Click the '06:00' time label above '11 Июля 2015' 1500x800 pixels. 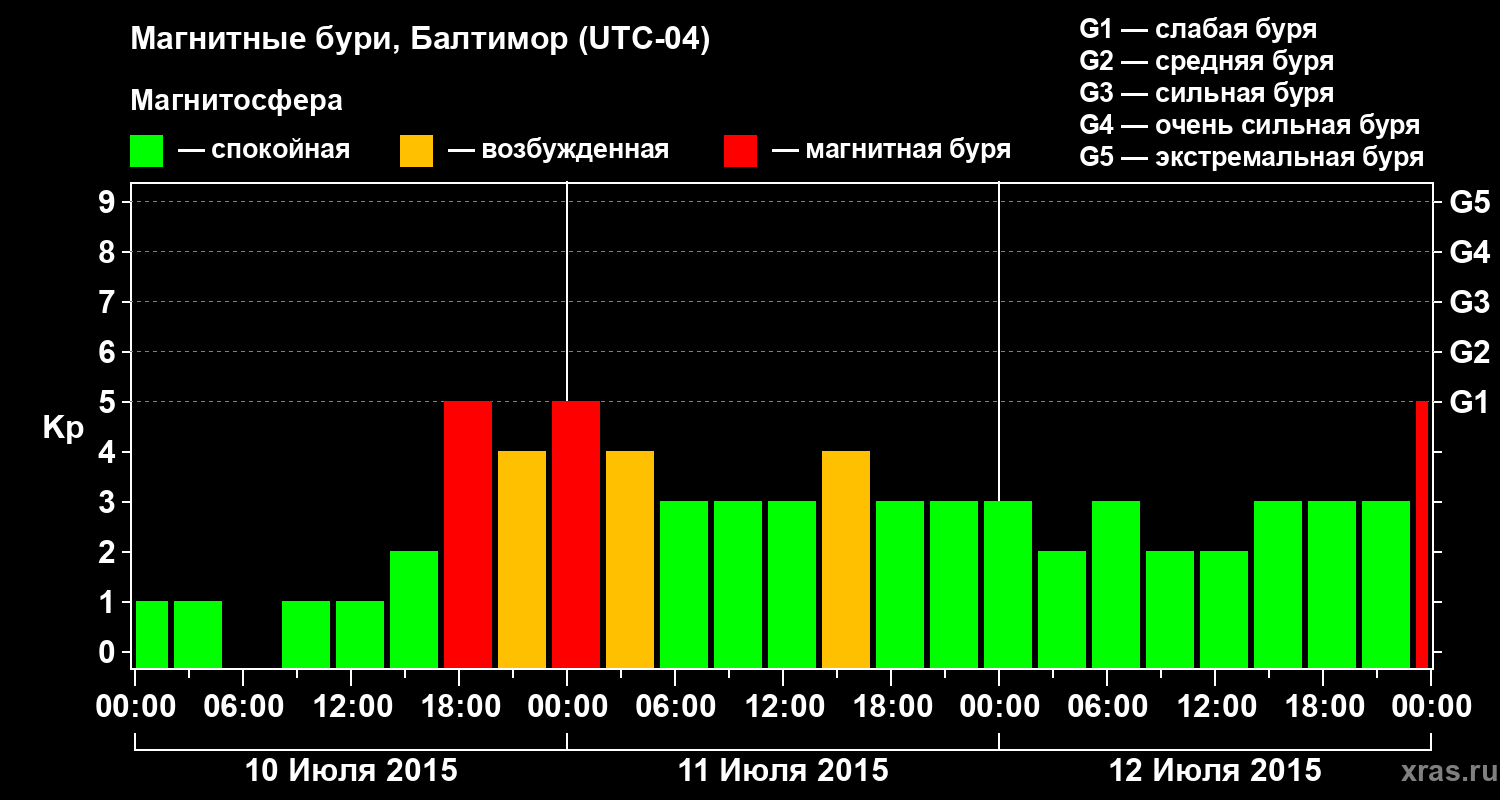(677, 706)
